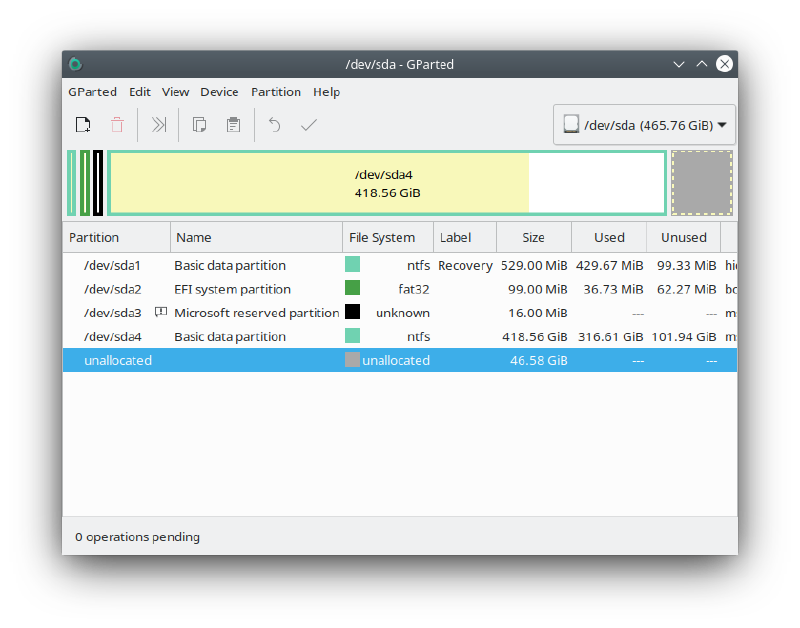Click the Resize/Move partition arrow icon
Image resolution: width=800 pixels, height=628 pixels.
[x=159, y=124]
